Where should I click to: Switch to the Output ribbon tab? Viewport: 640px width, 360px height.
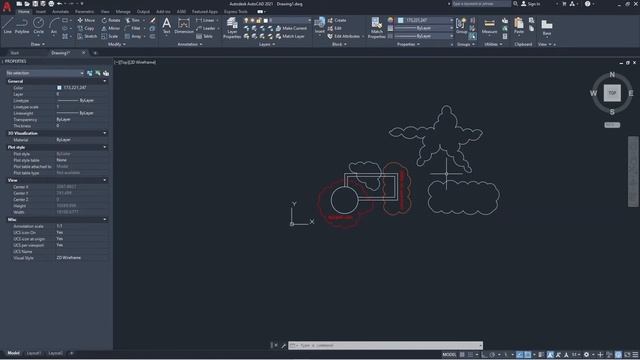click(143, 11)
